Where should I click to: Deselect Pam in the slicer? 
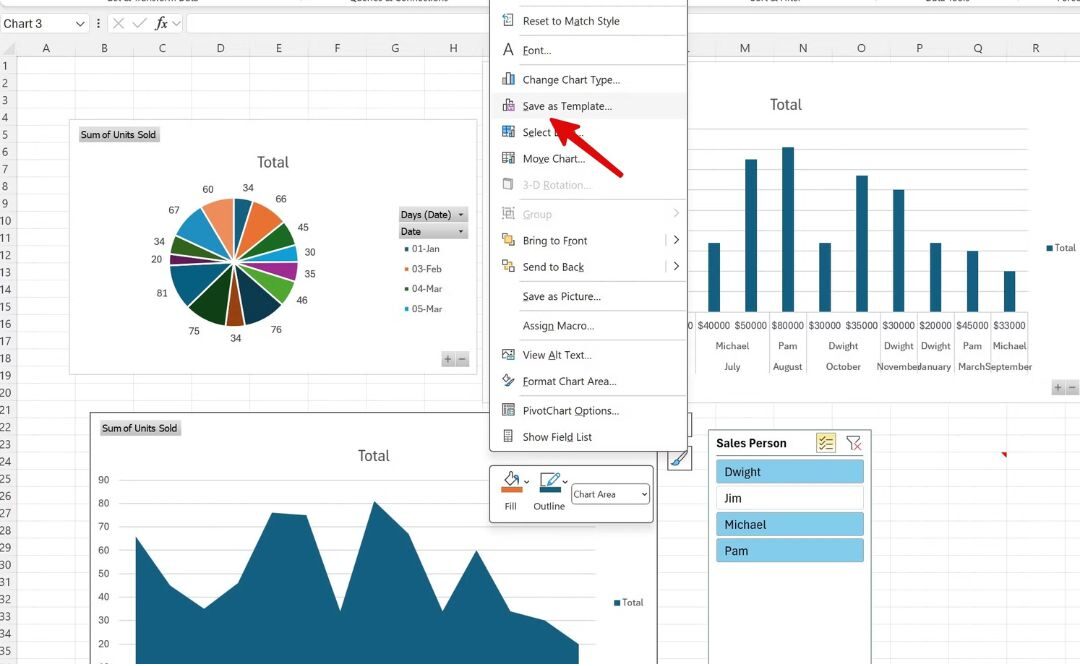click(x=789, y=551)
